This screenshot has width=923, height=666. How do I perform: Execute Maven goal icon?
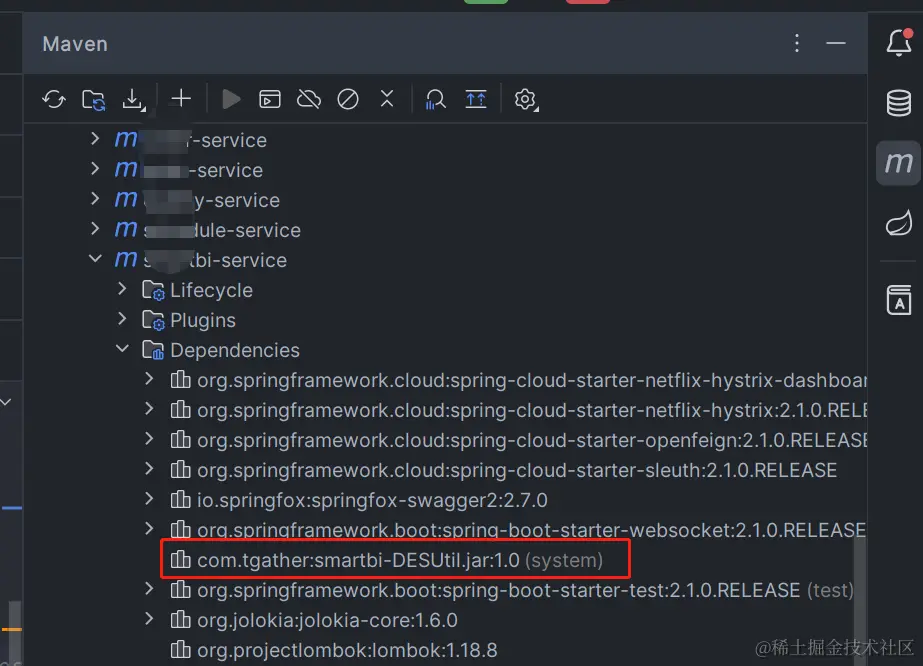tap(270, 99)
